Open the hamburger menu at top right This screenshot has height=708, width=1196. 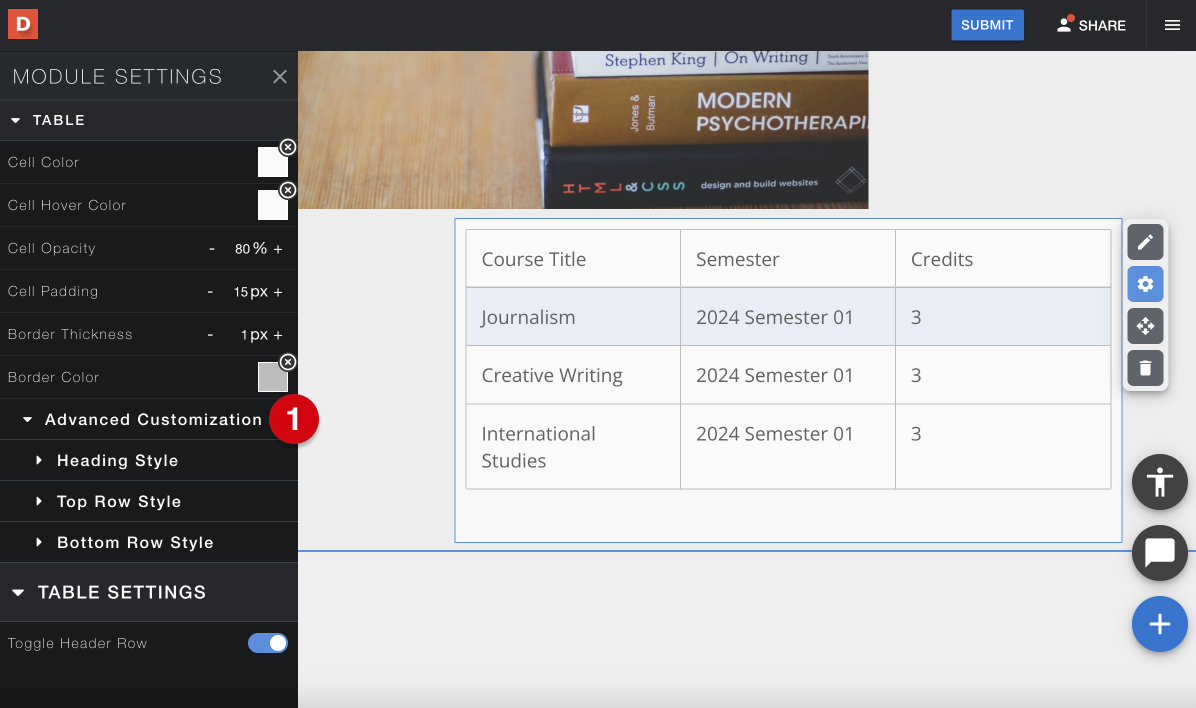(1172, 25)
